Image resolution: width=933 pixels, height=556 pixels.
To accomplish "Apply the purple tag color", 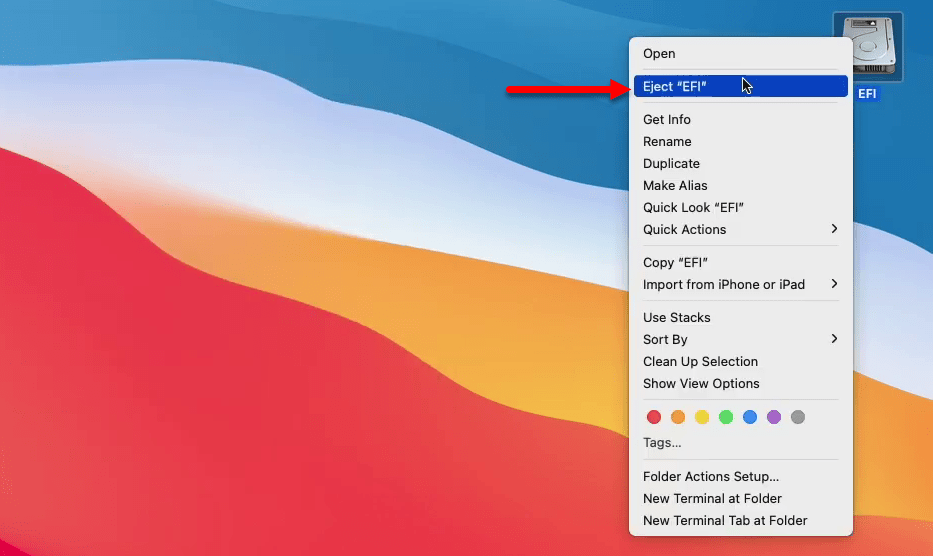I will [x=774, y=417].
